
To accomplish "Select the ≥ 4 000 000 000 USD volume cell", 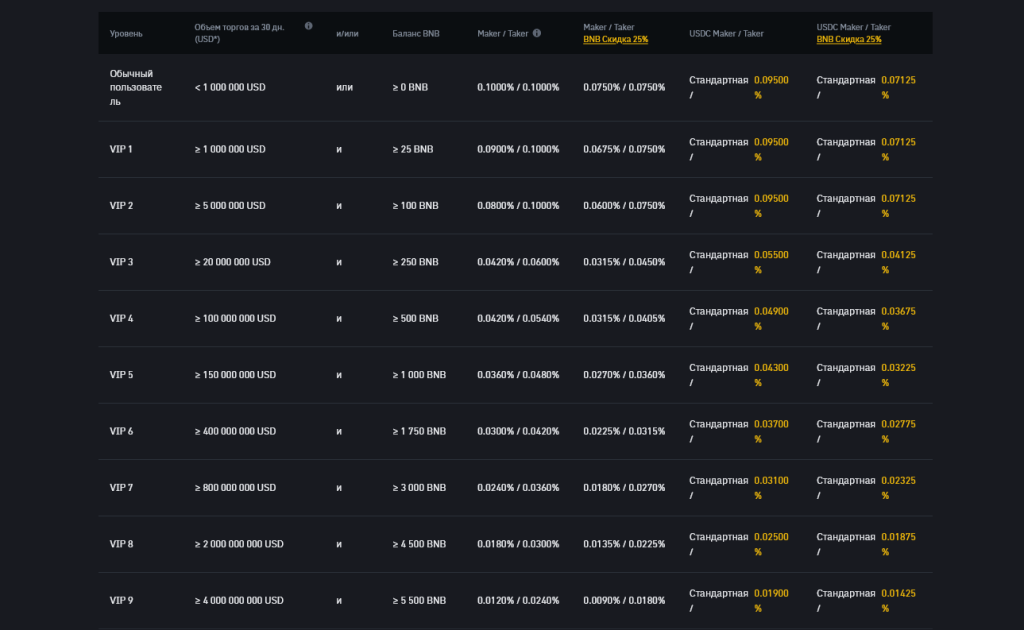I will (239, 600).
